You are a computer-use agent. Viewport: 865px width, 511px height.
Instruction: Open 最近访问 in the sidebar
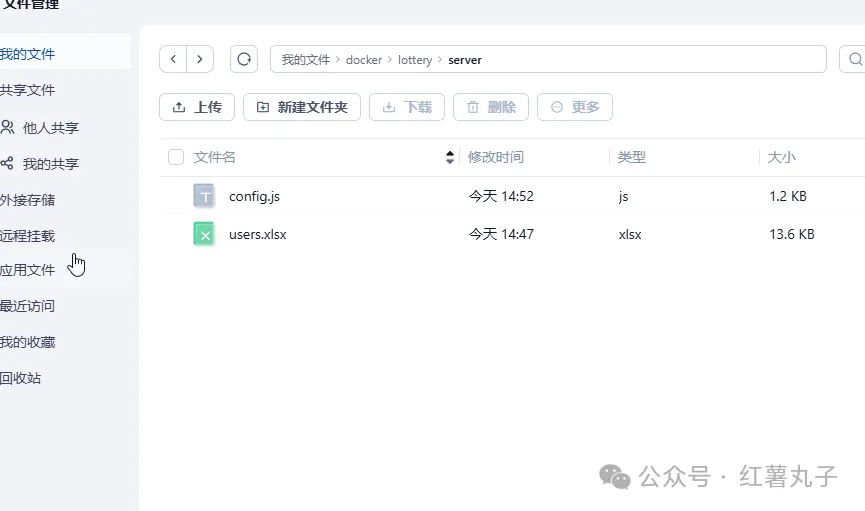28,306
